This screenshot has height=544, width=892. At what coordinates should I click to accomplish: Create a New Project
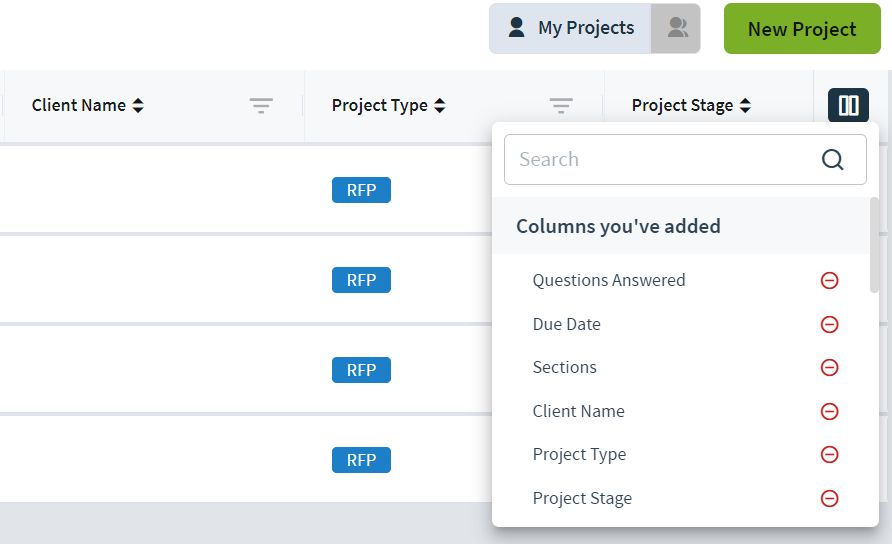[x=802, y=28]
